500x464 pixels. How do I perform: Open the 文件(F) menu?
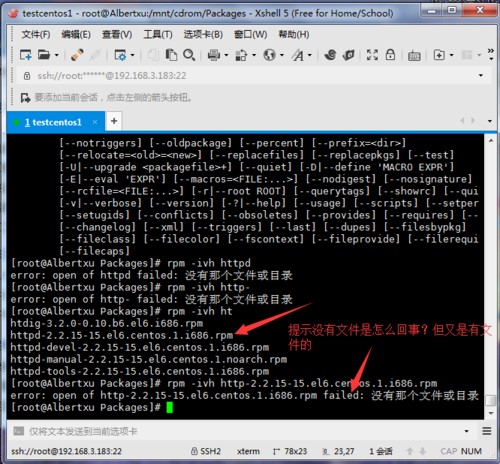(x=36, y=34)
